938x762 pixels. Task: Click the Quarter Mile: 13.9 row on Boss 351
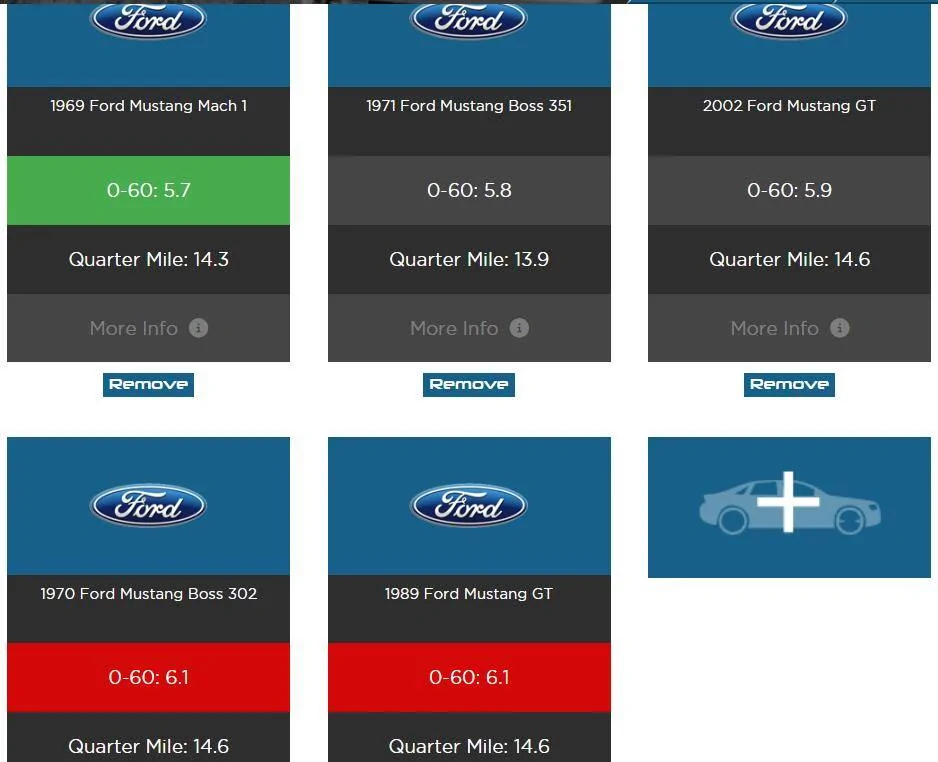point(468,259)
